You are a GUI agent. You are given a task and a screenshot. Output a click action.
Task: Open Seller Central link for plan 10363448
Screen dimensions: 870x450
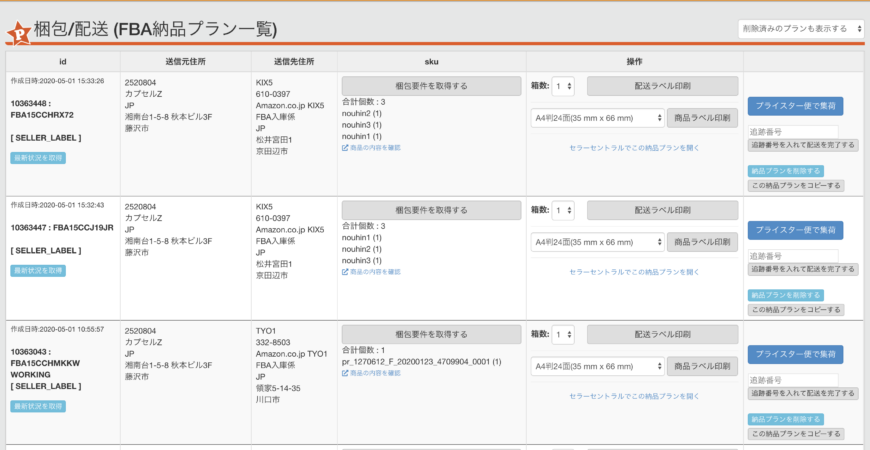click(x=634, y=148)
